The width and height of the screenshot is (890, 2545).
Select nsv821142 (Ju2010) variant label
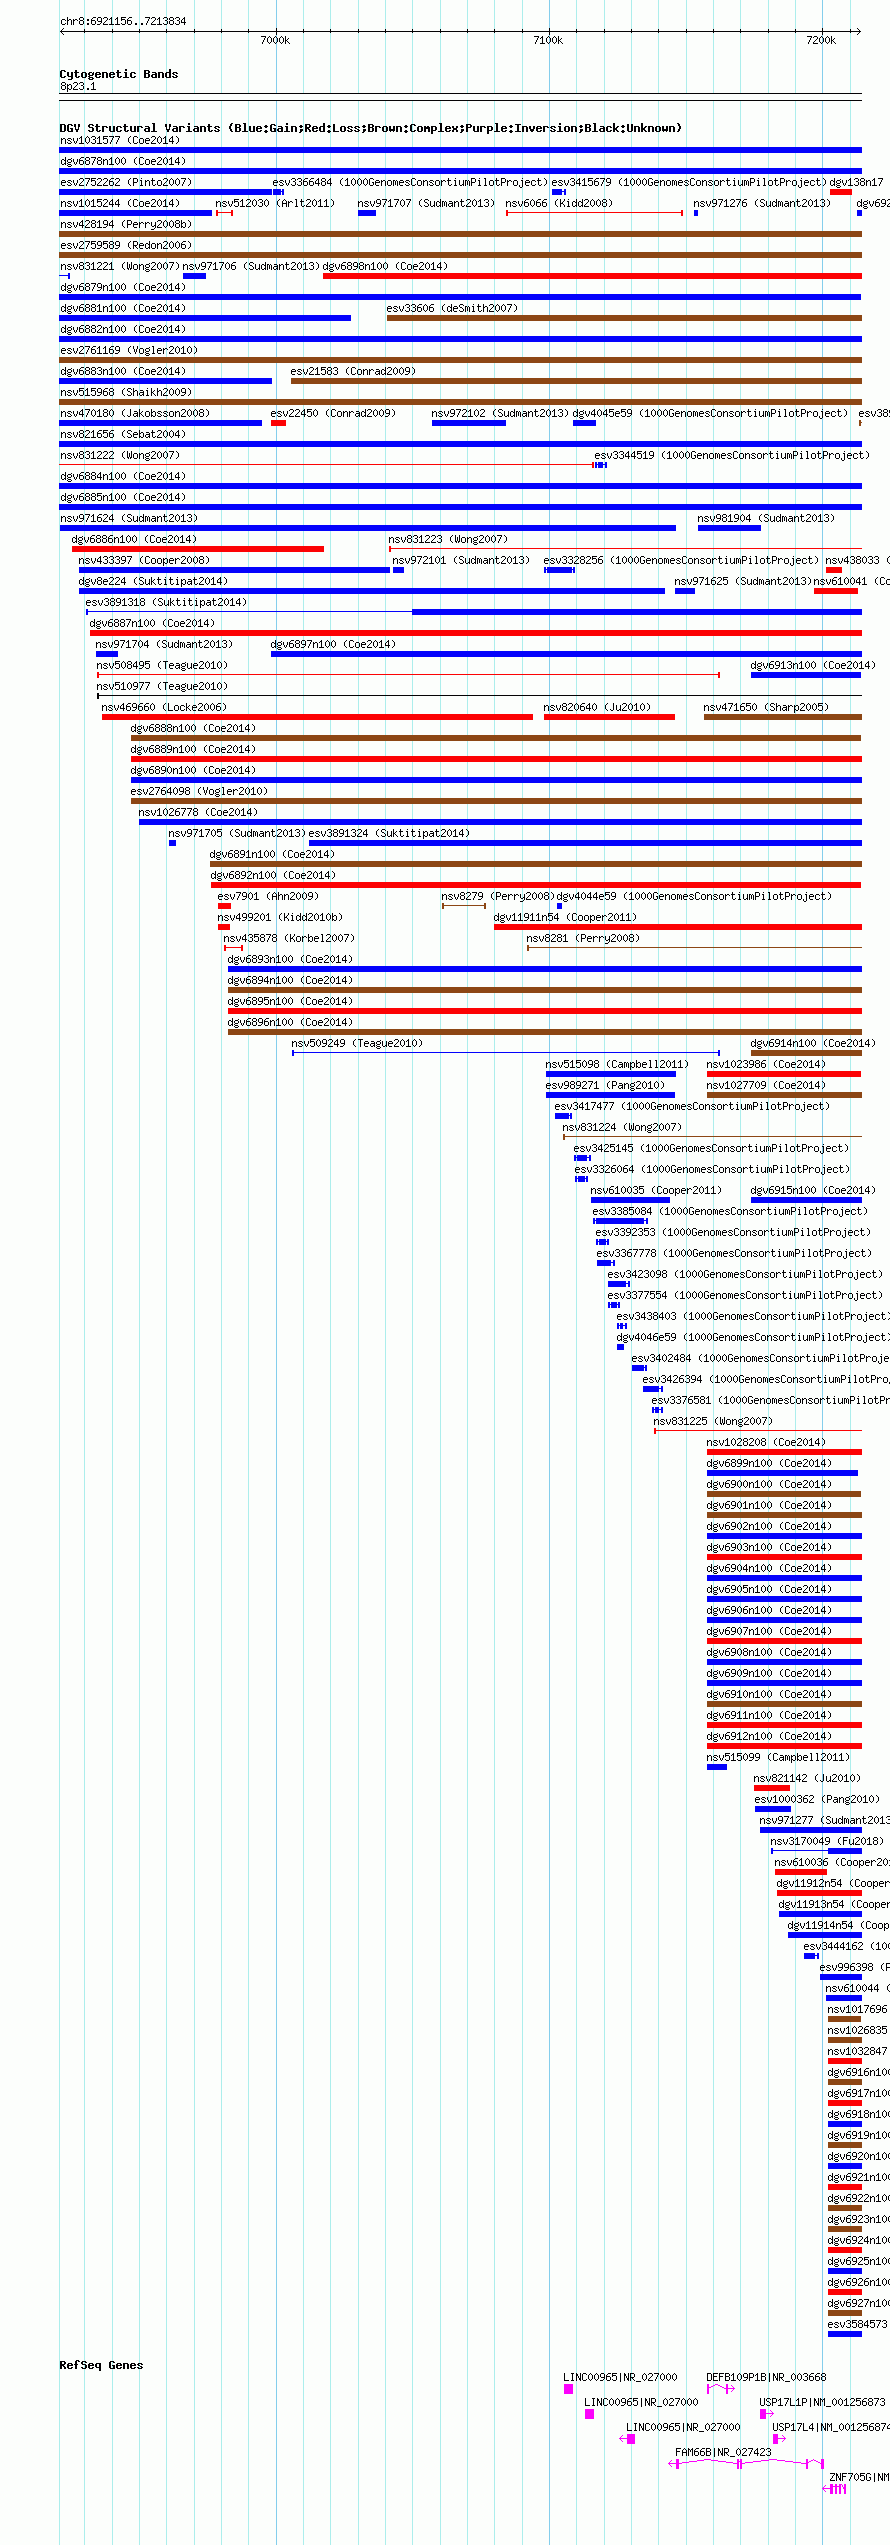pos(807,1778)
